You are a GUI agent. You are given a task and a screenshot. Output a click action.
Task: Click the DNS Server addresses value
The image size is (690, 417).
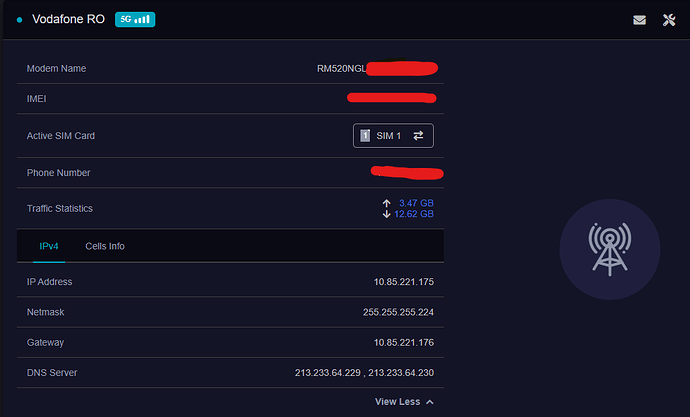tap(364, 373)
